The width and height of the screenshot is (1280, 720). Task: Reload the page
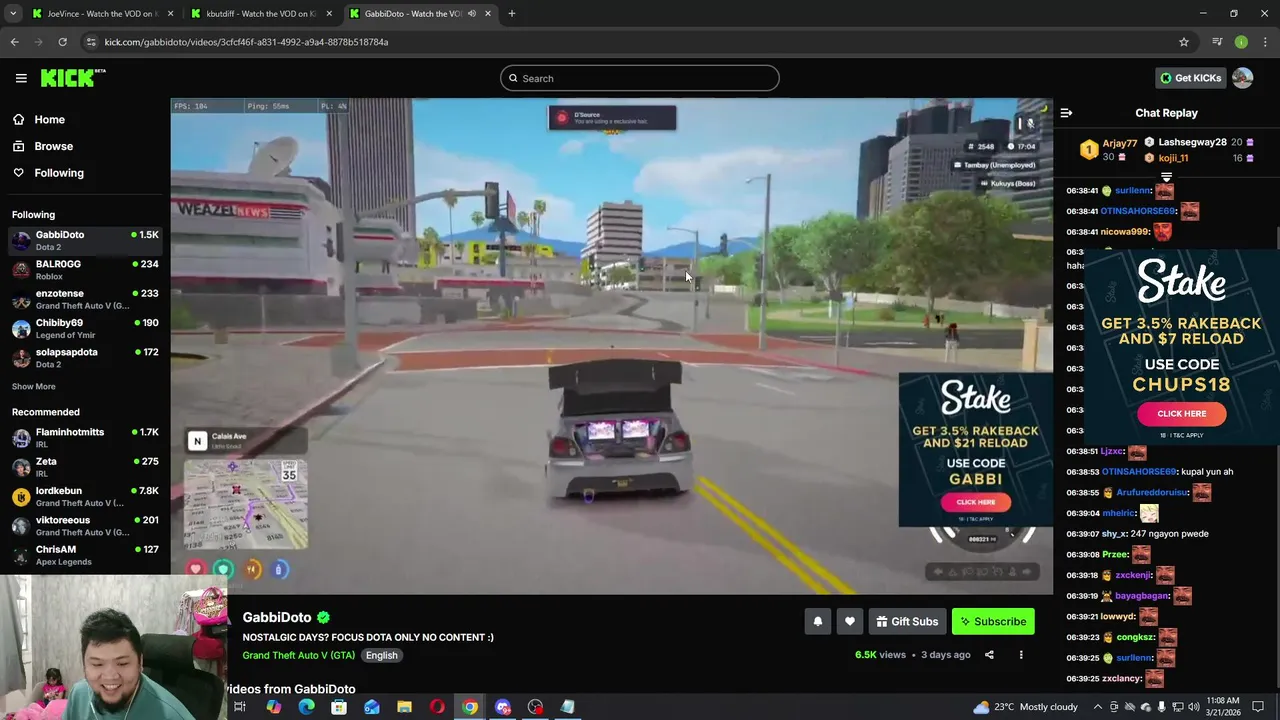[62, 42]
